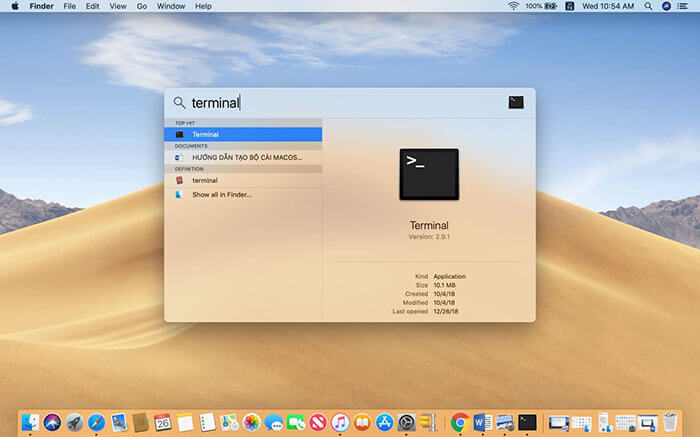Open the Apple menu
Screen dimensions: 700x437
(x=14, y=6)
